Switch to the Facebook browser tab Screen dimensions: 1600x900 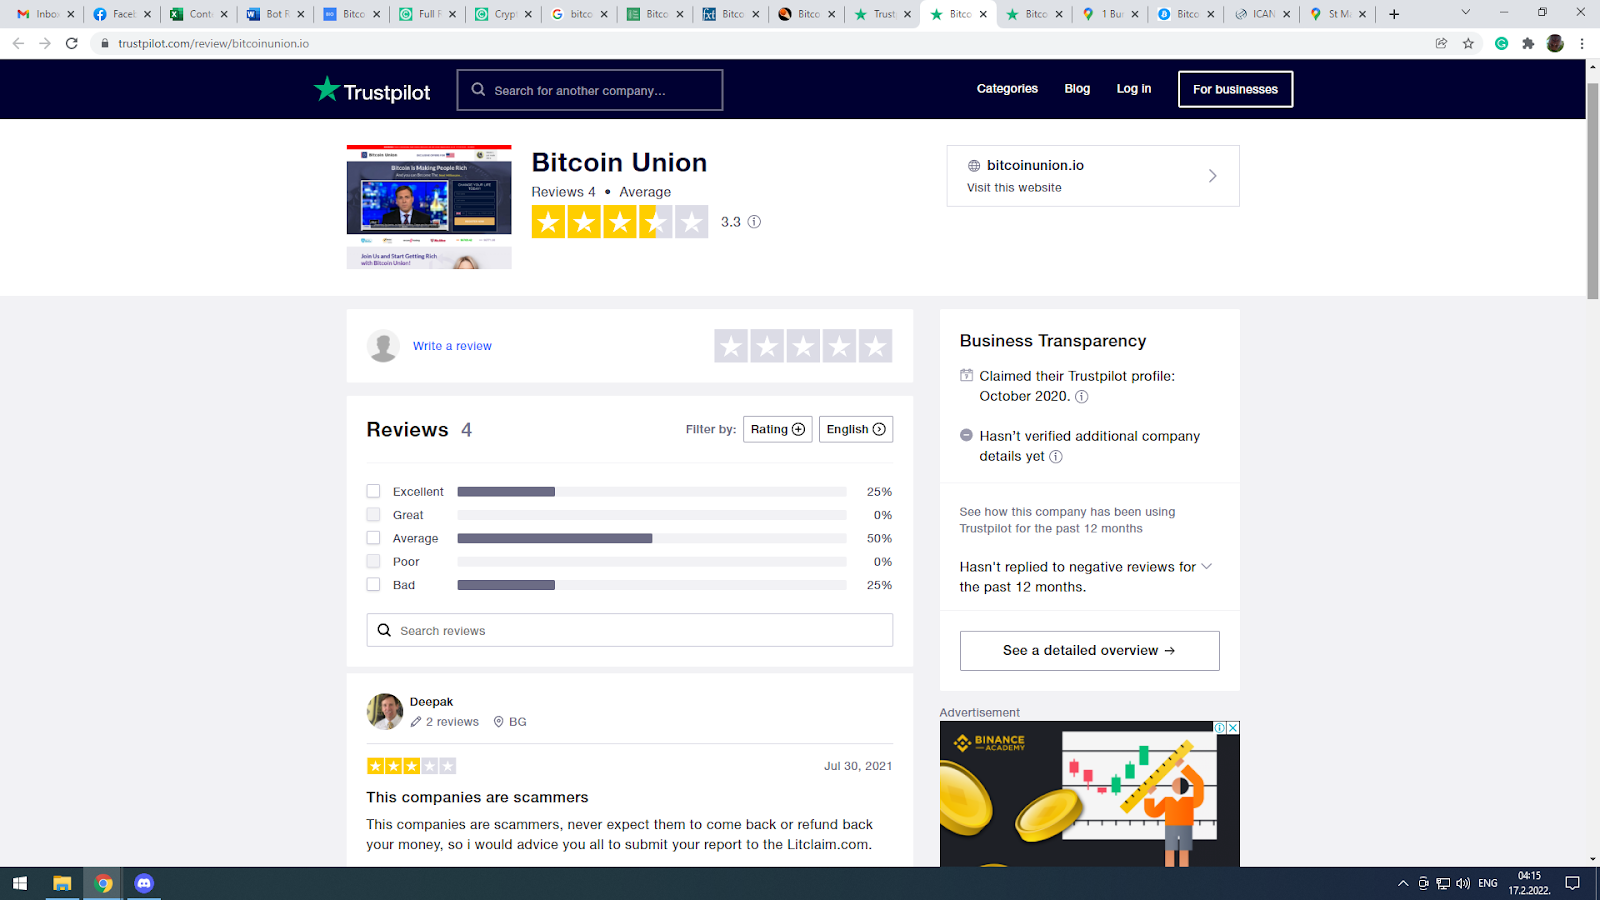[122, 14]
